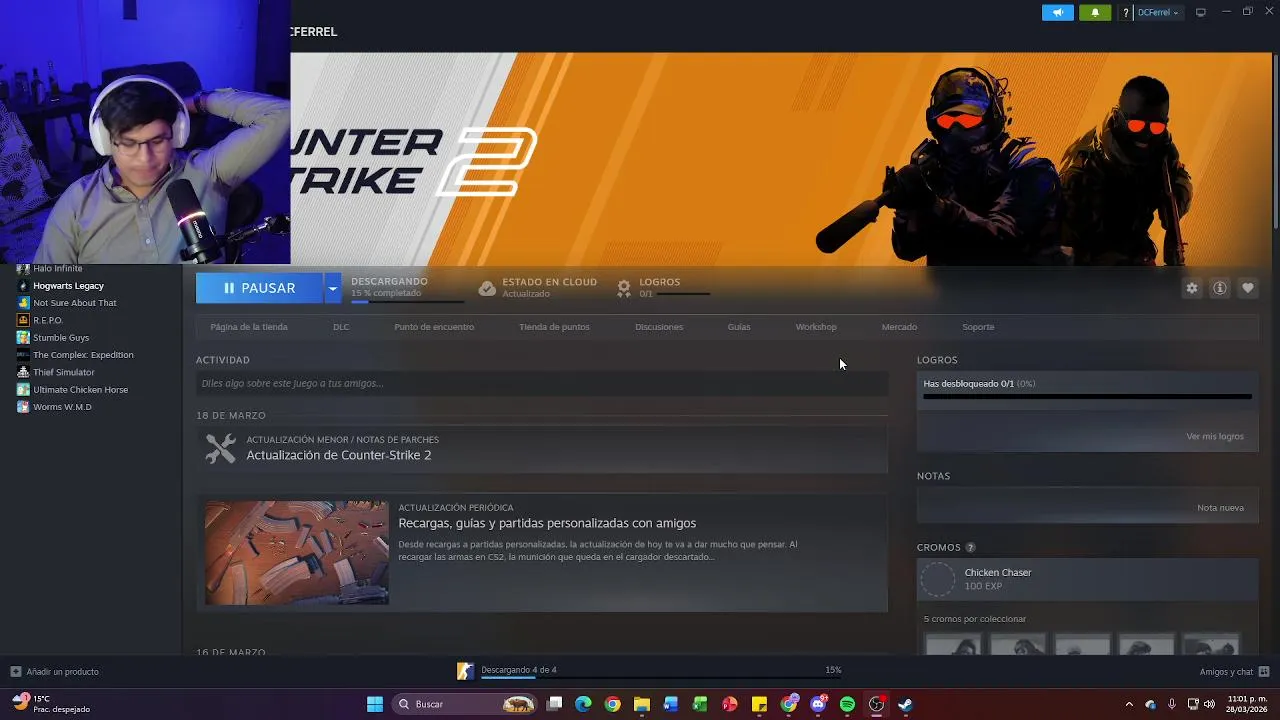Open Microsoft Edge from taskbar

[x=583, y=704]
